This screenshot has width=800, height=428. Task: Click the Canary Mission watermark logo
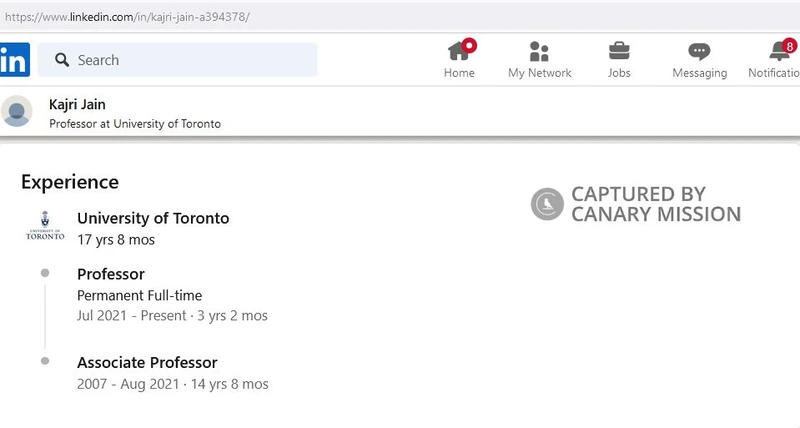(547, 204)
